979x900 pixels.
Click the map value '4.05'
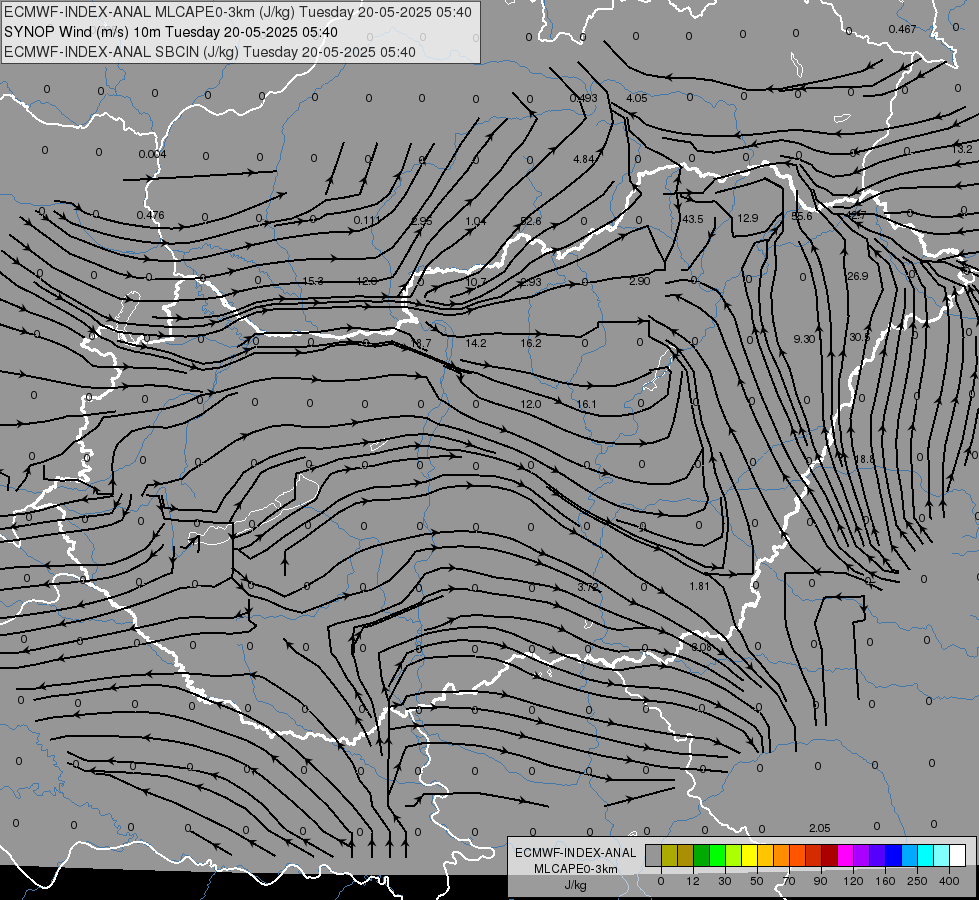[x=637, y=98]
